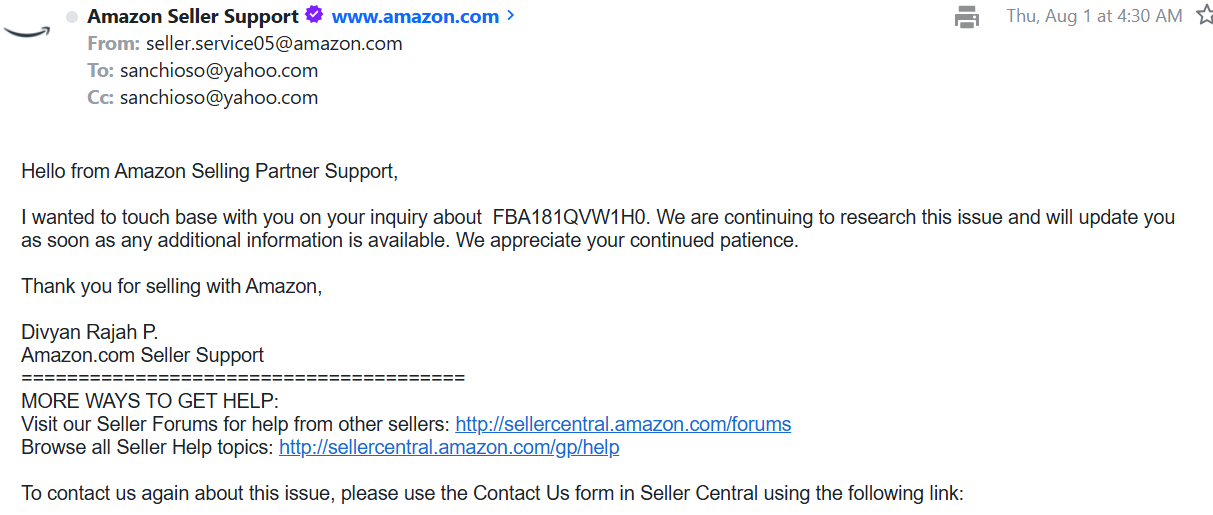Image resolution: width=1213 pixels, height=515 pixels.
Task: Star this message
Action: coord(1204,15)
